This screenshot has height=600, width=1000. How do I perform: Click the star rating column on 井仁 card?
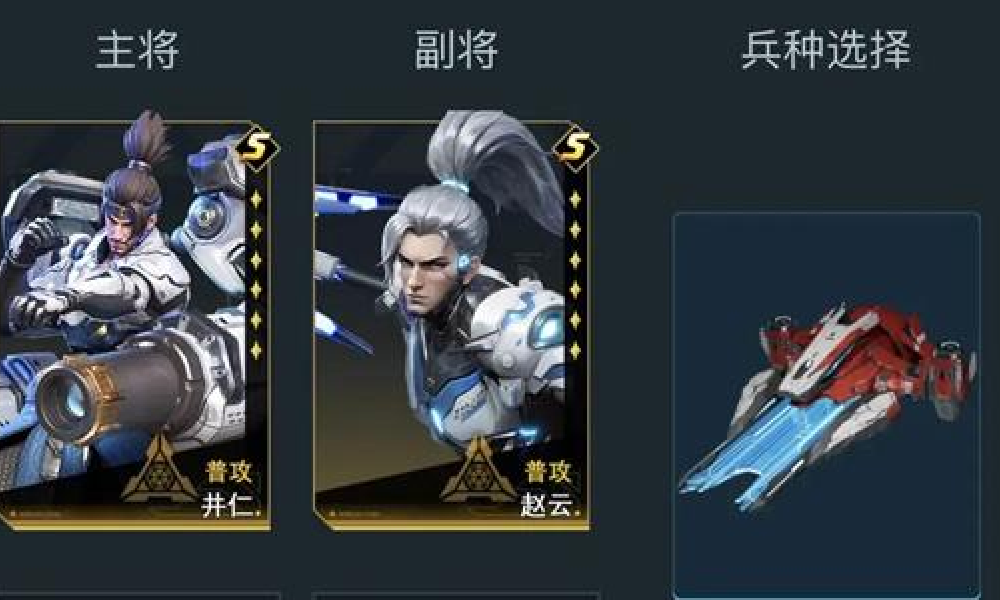pyautogui.click(x=256, y=275)
